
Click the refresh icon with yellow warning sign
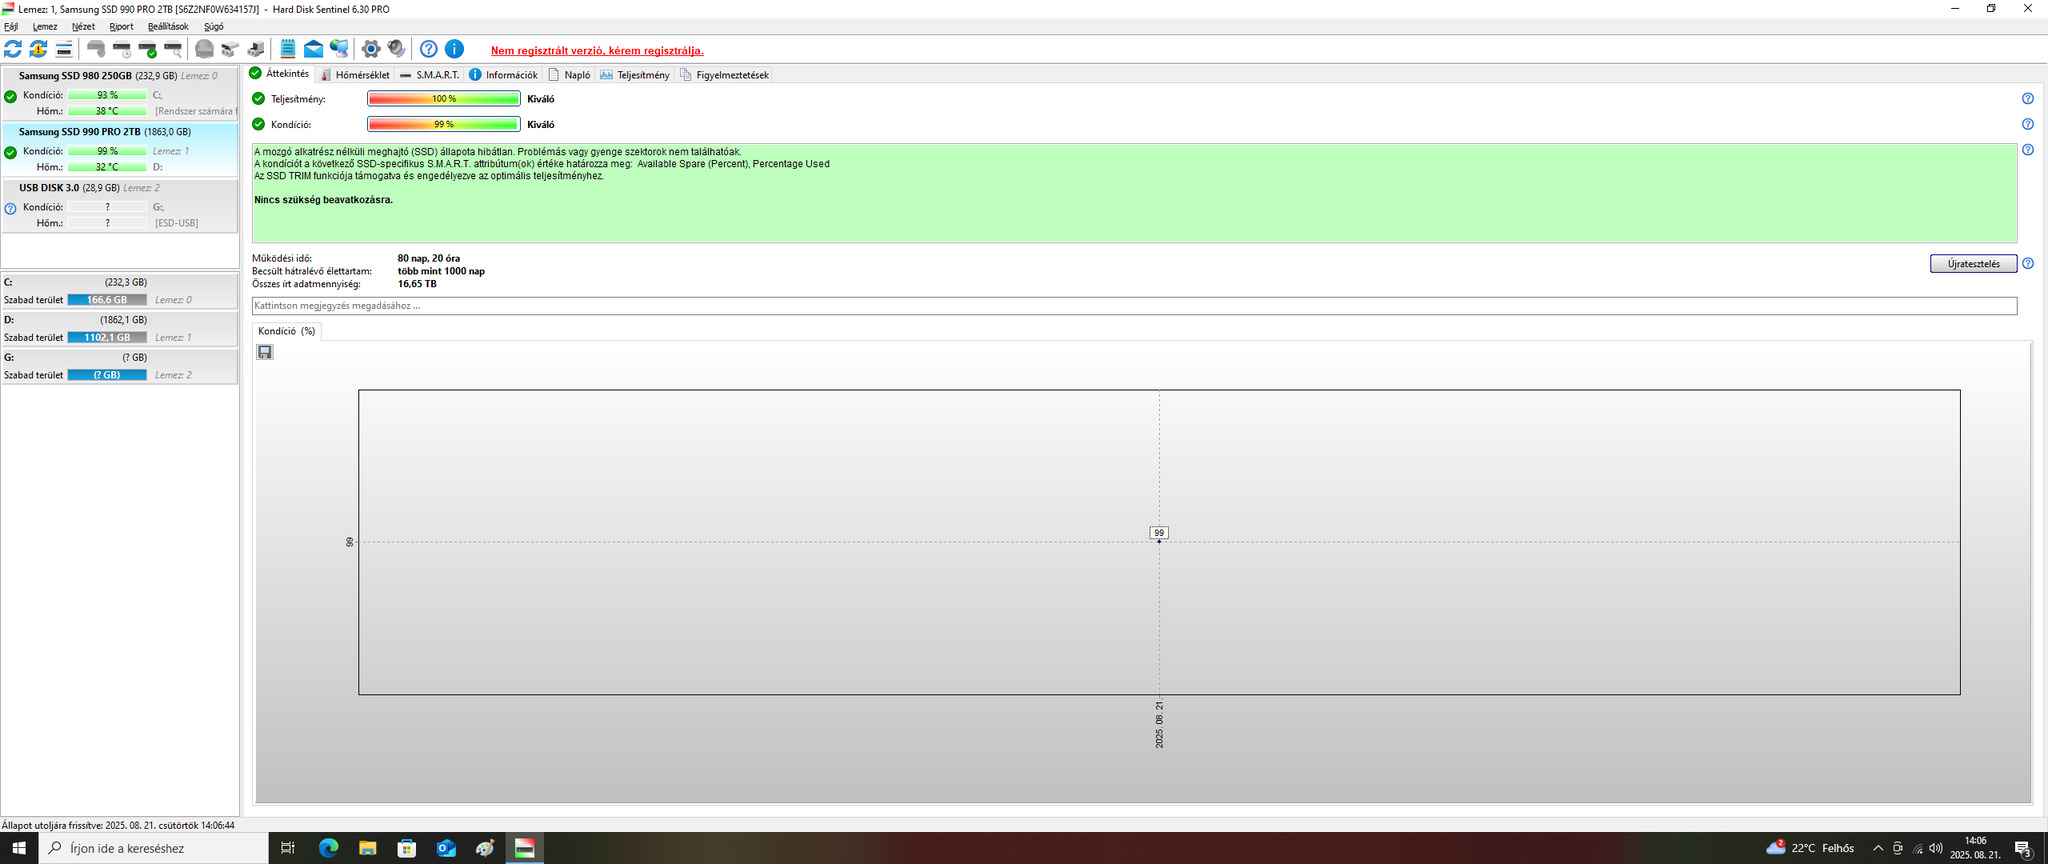tap(38, 49)
